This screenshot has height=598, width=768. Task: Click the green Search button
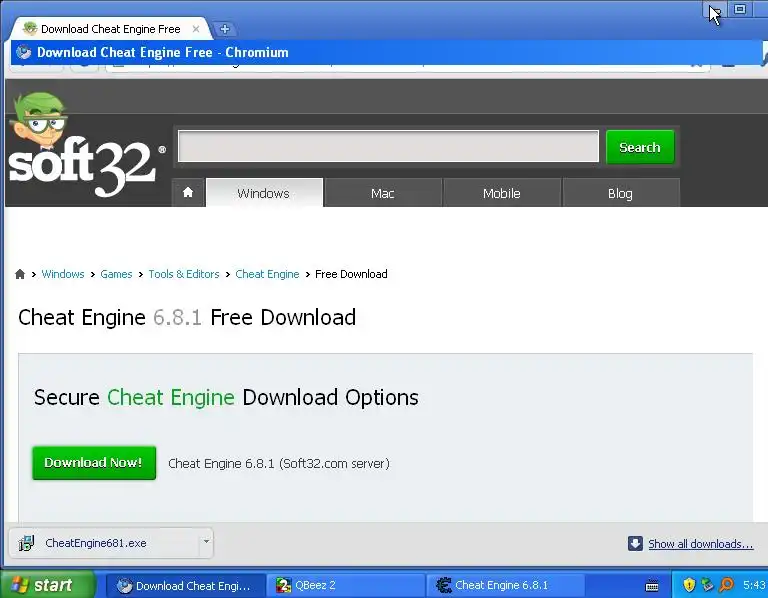(x=640, y=147)
